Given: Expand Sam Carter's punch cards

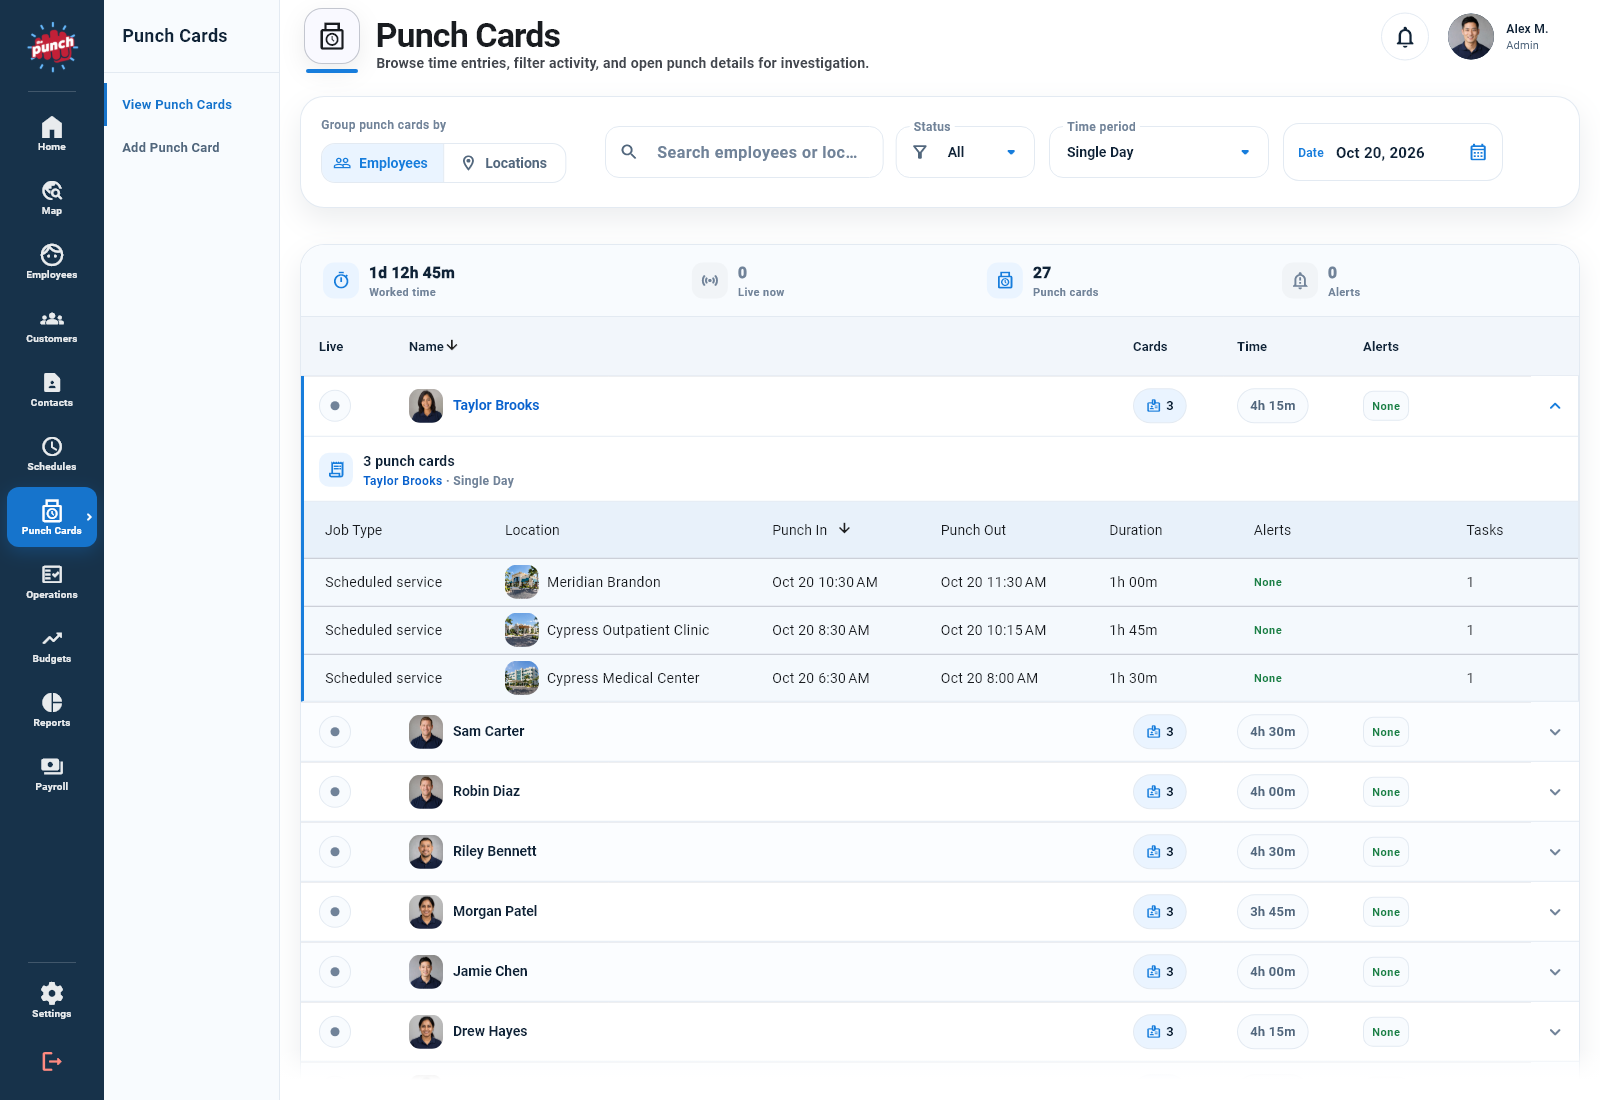Looking at the screenshot, I should (1555, 732).
